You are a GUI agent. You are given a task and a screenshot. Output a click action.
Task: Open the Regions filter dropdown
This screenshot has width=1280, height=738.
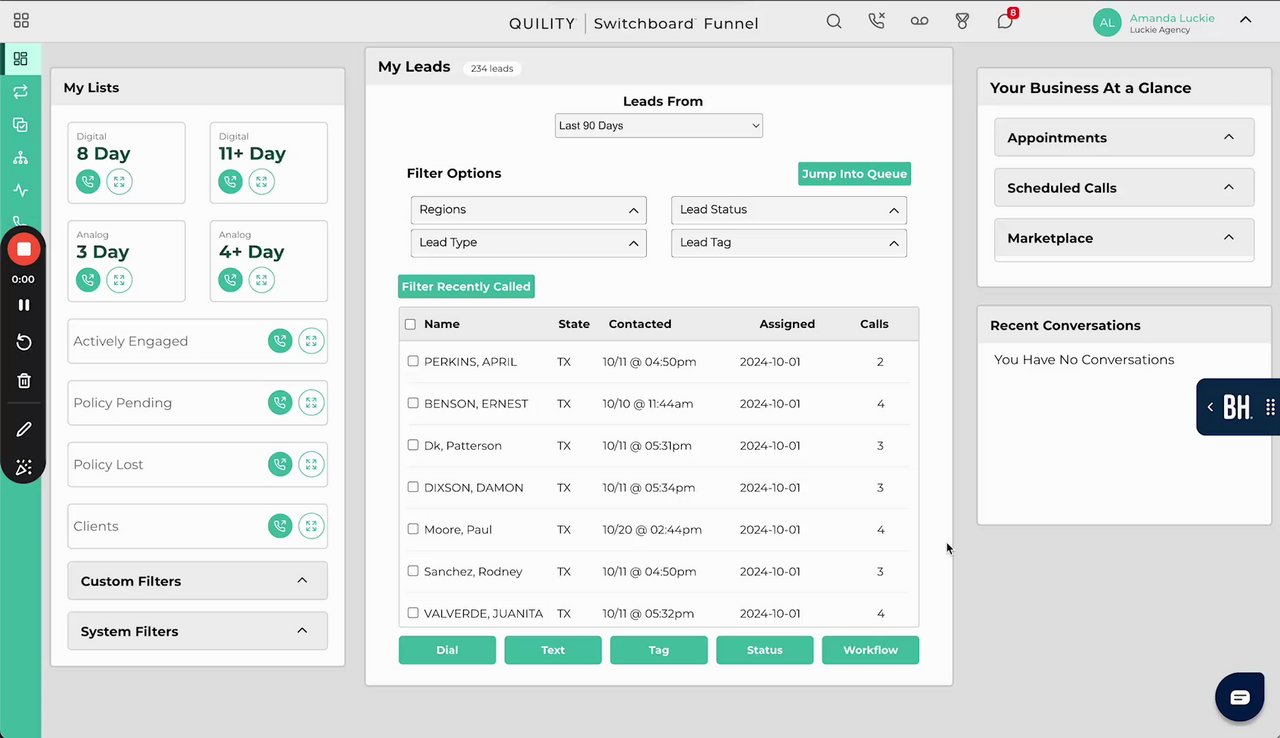pyautogui.click(x=529, y=210)
